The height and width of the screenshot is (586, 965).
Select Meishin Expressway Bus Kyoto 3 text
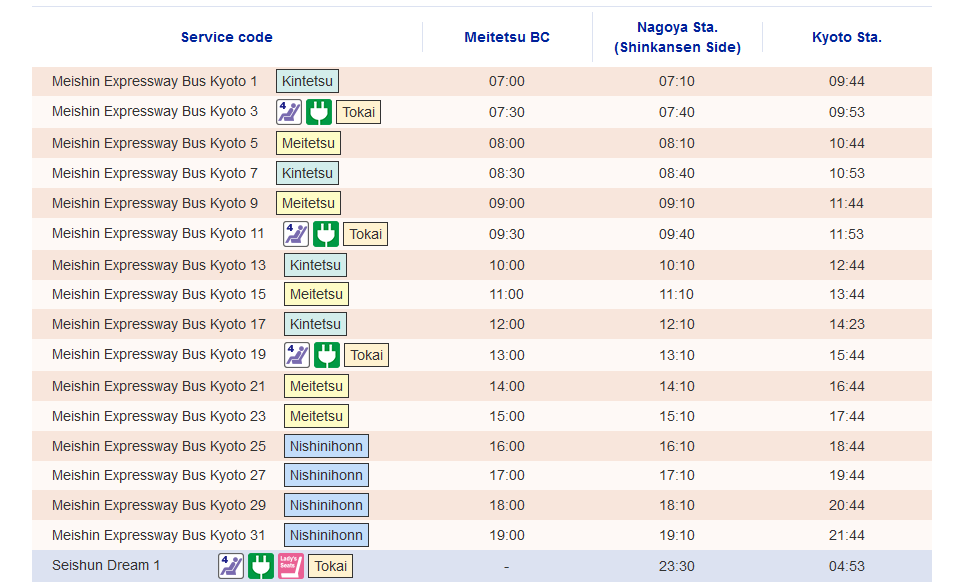click(x=154, y=111)
